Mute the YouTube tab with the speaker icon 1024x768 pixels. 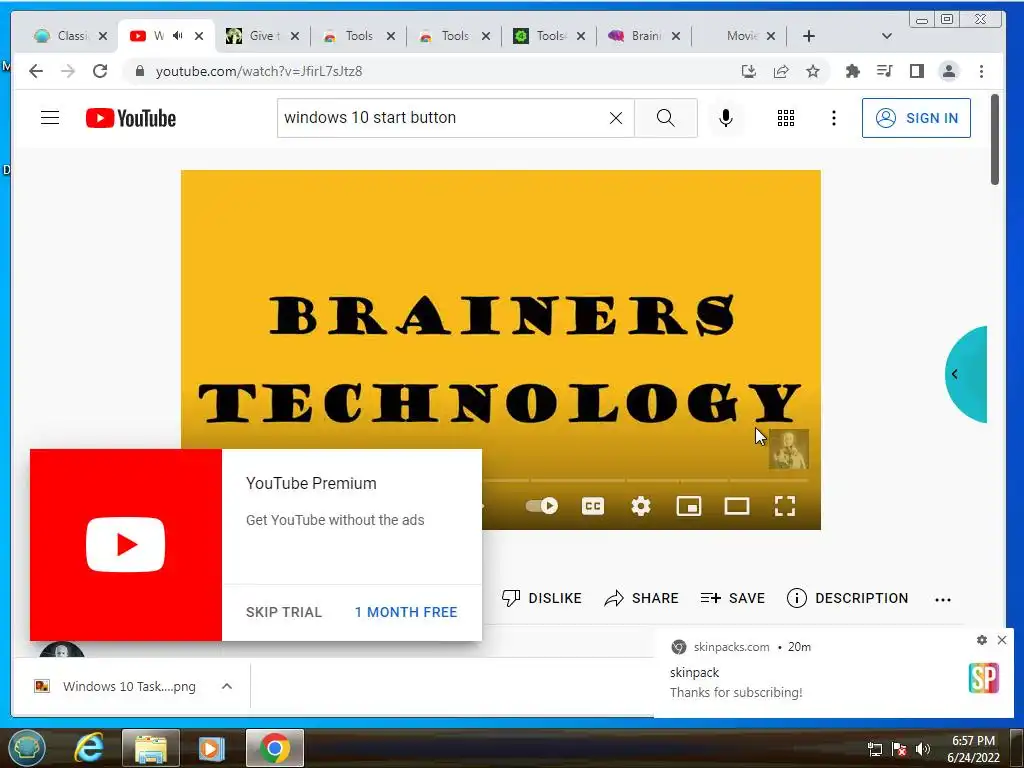tap(178, 36)
